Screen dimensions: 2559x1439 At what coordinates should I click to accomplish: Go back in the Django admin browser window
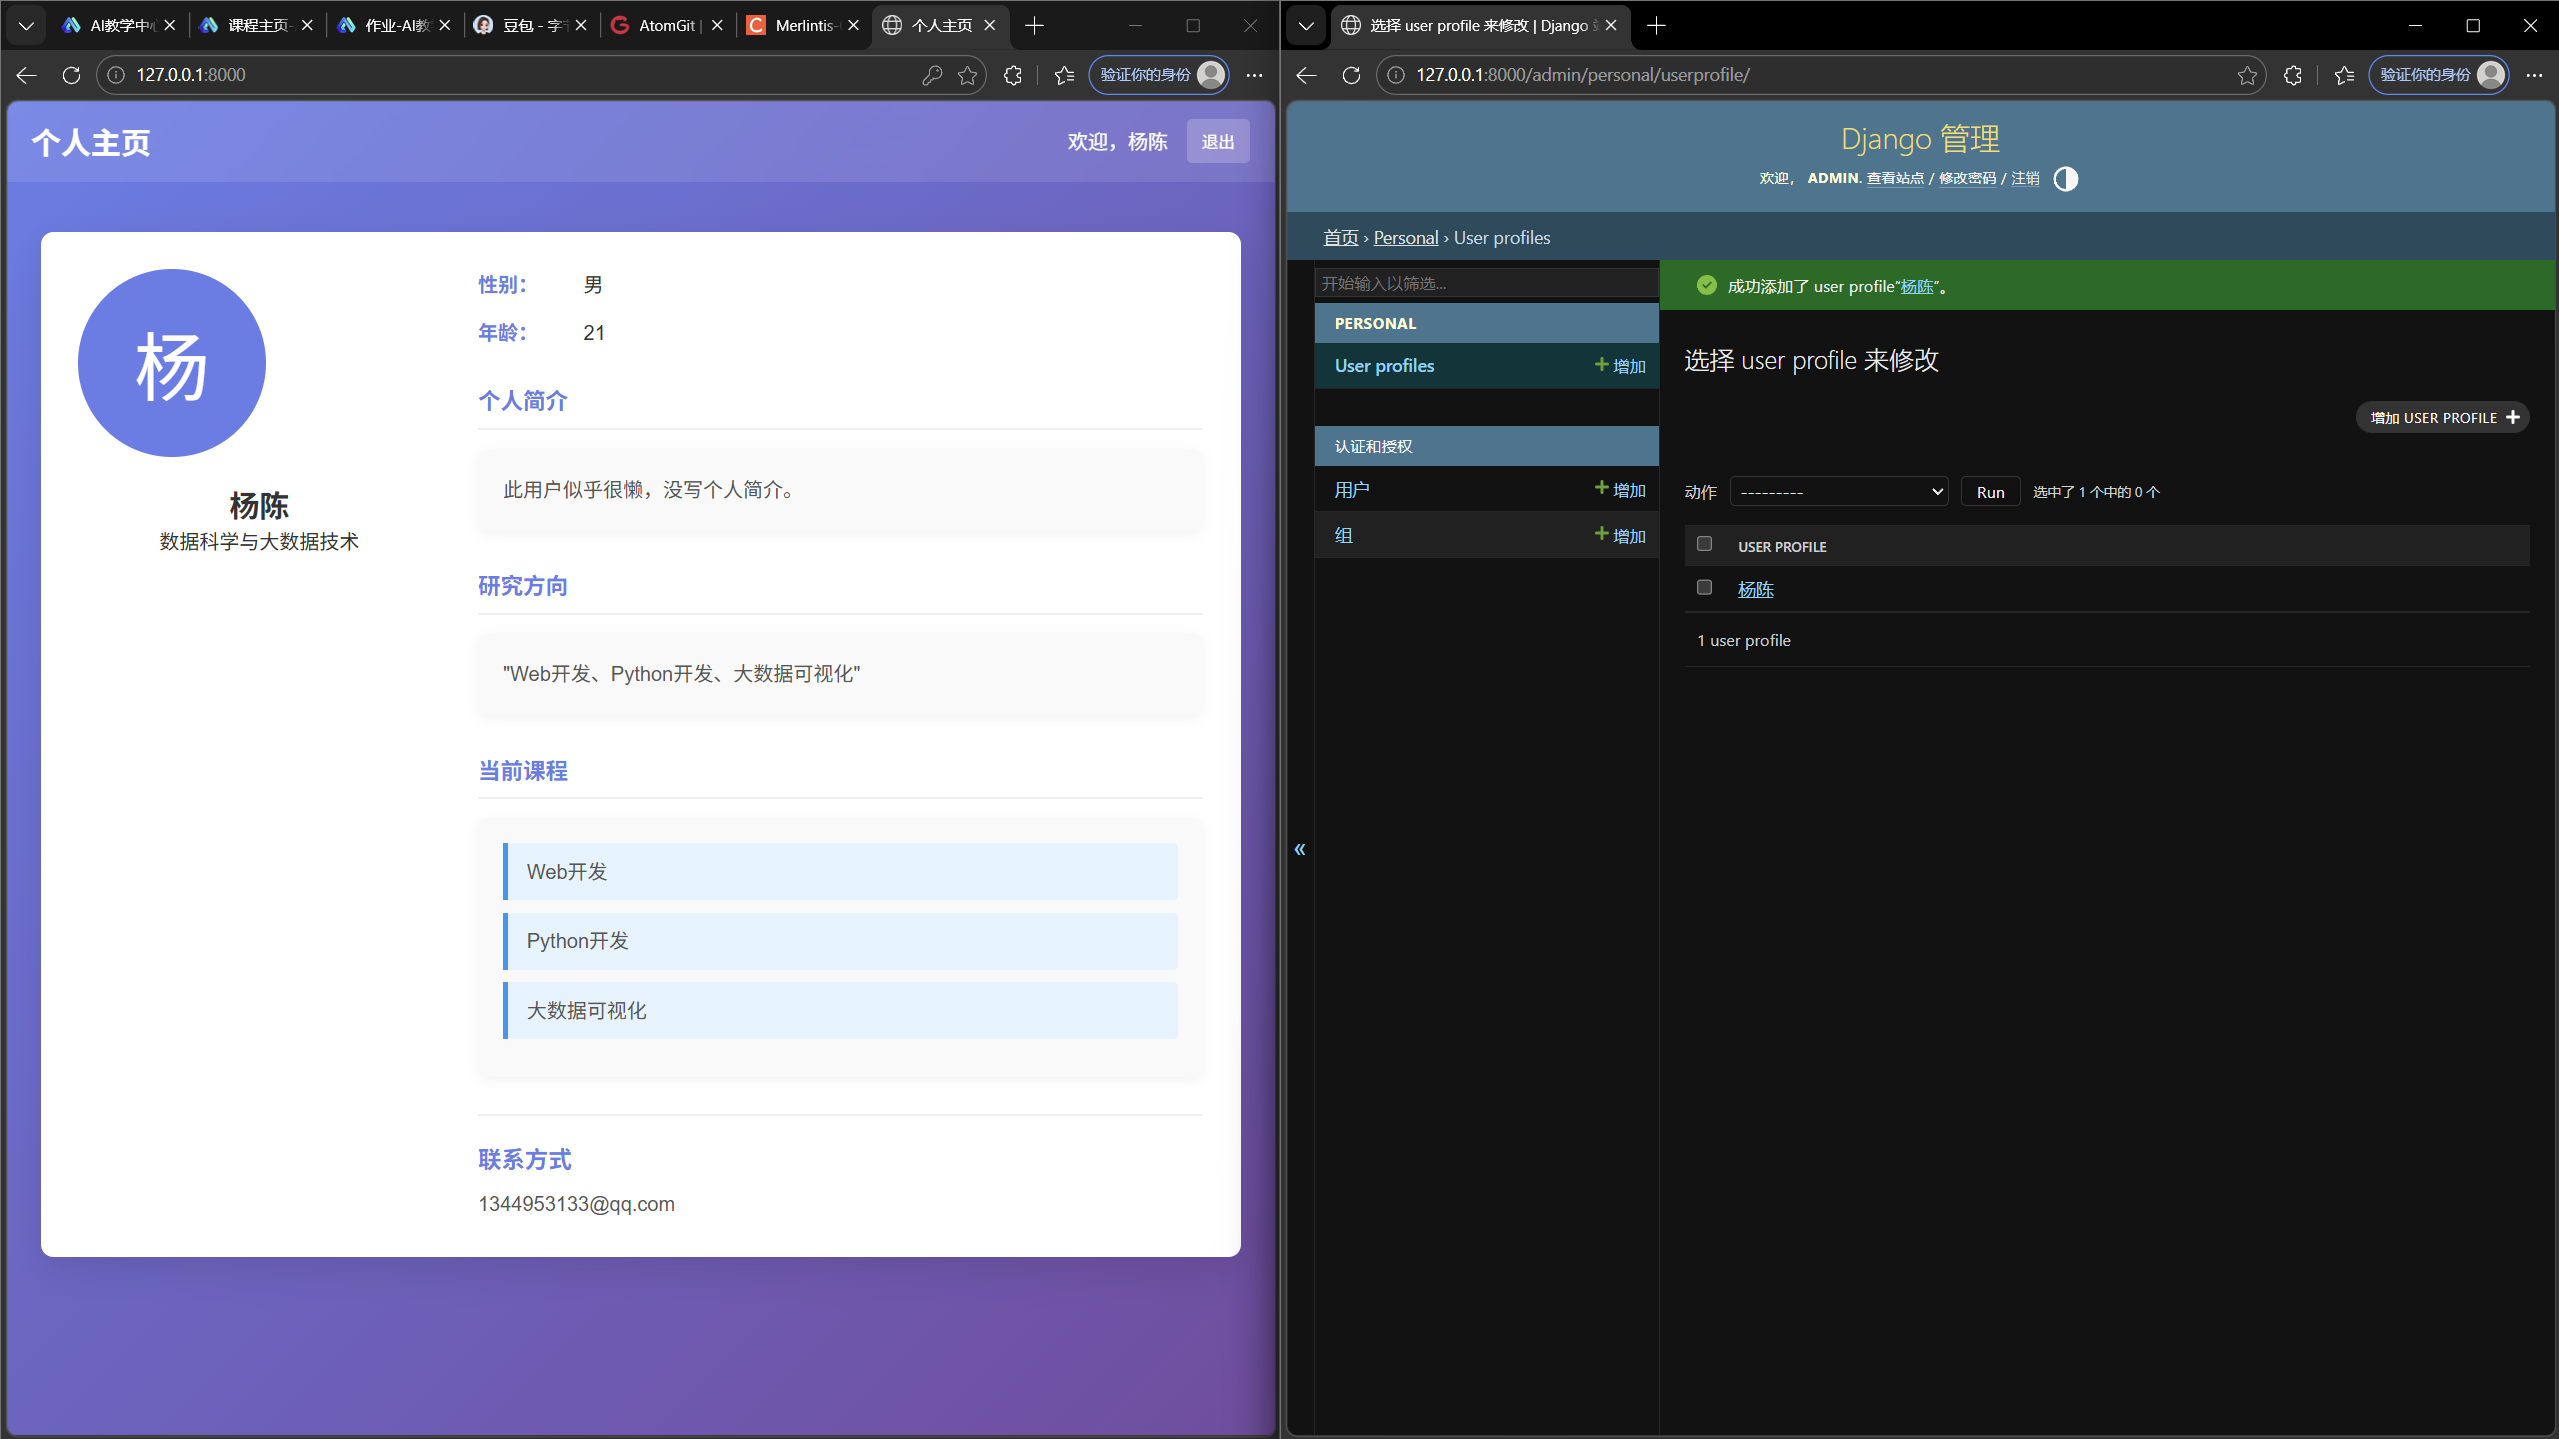click(x=1306, y=75)
